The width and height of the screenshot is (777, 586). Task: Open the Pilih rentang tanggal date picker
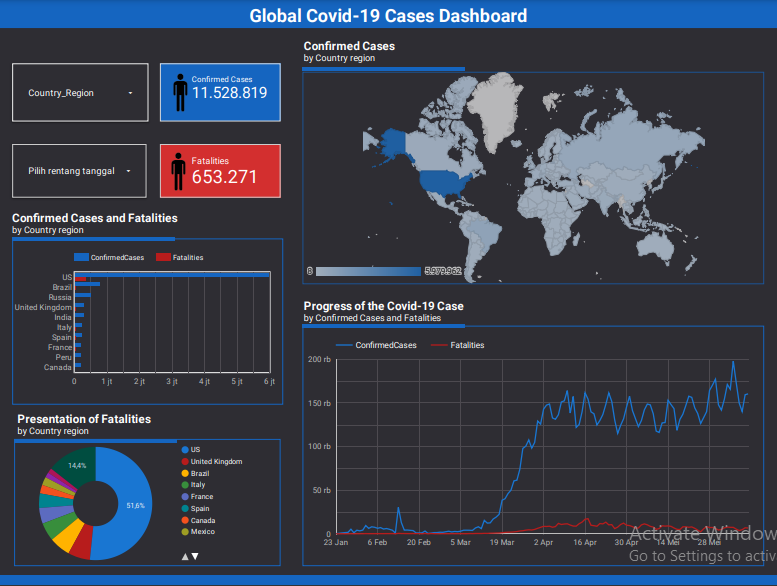click(80, 171)
